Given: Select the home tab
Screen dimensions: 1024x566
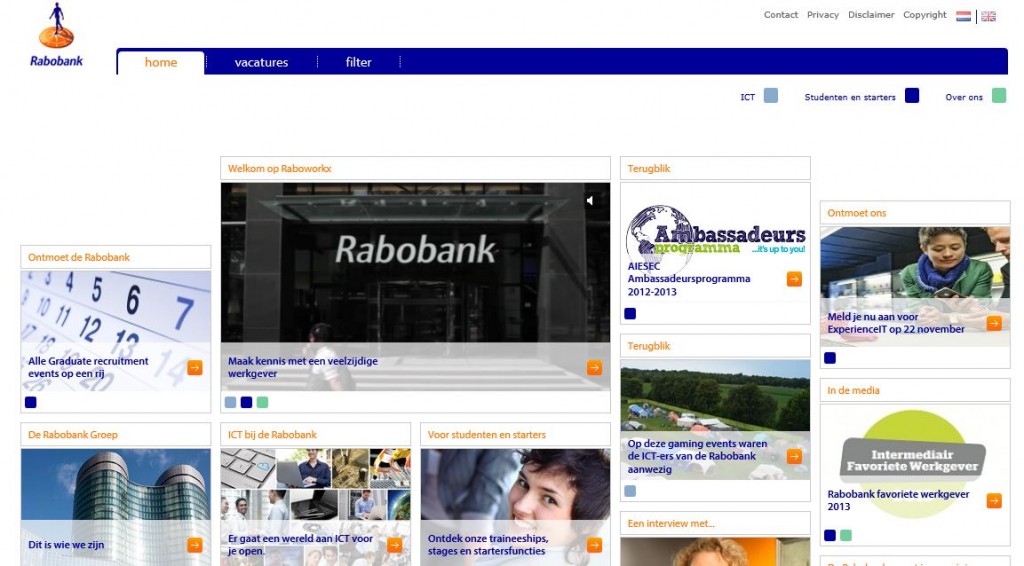Looking at the screenshot, I should click(x=161, y=63).
